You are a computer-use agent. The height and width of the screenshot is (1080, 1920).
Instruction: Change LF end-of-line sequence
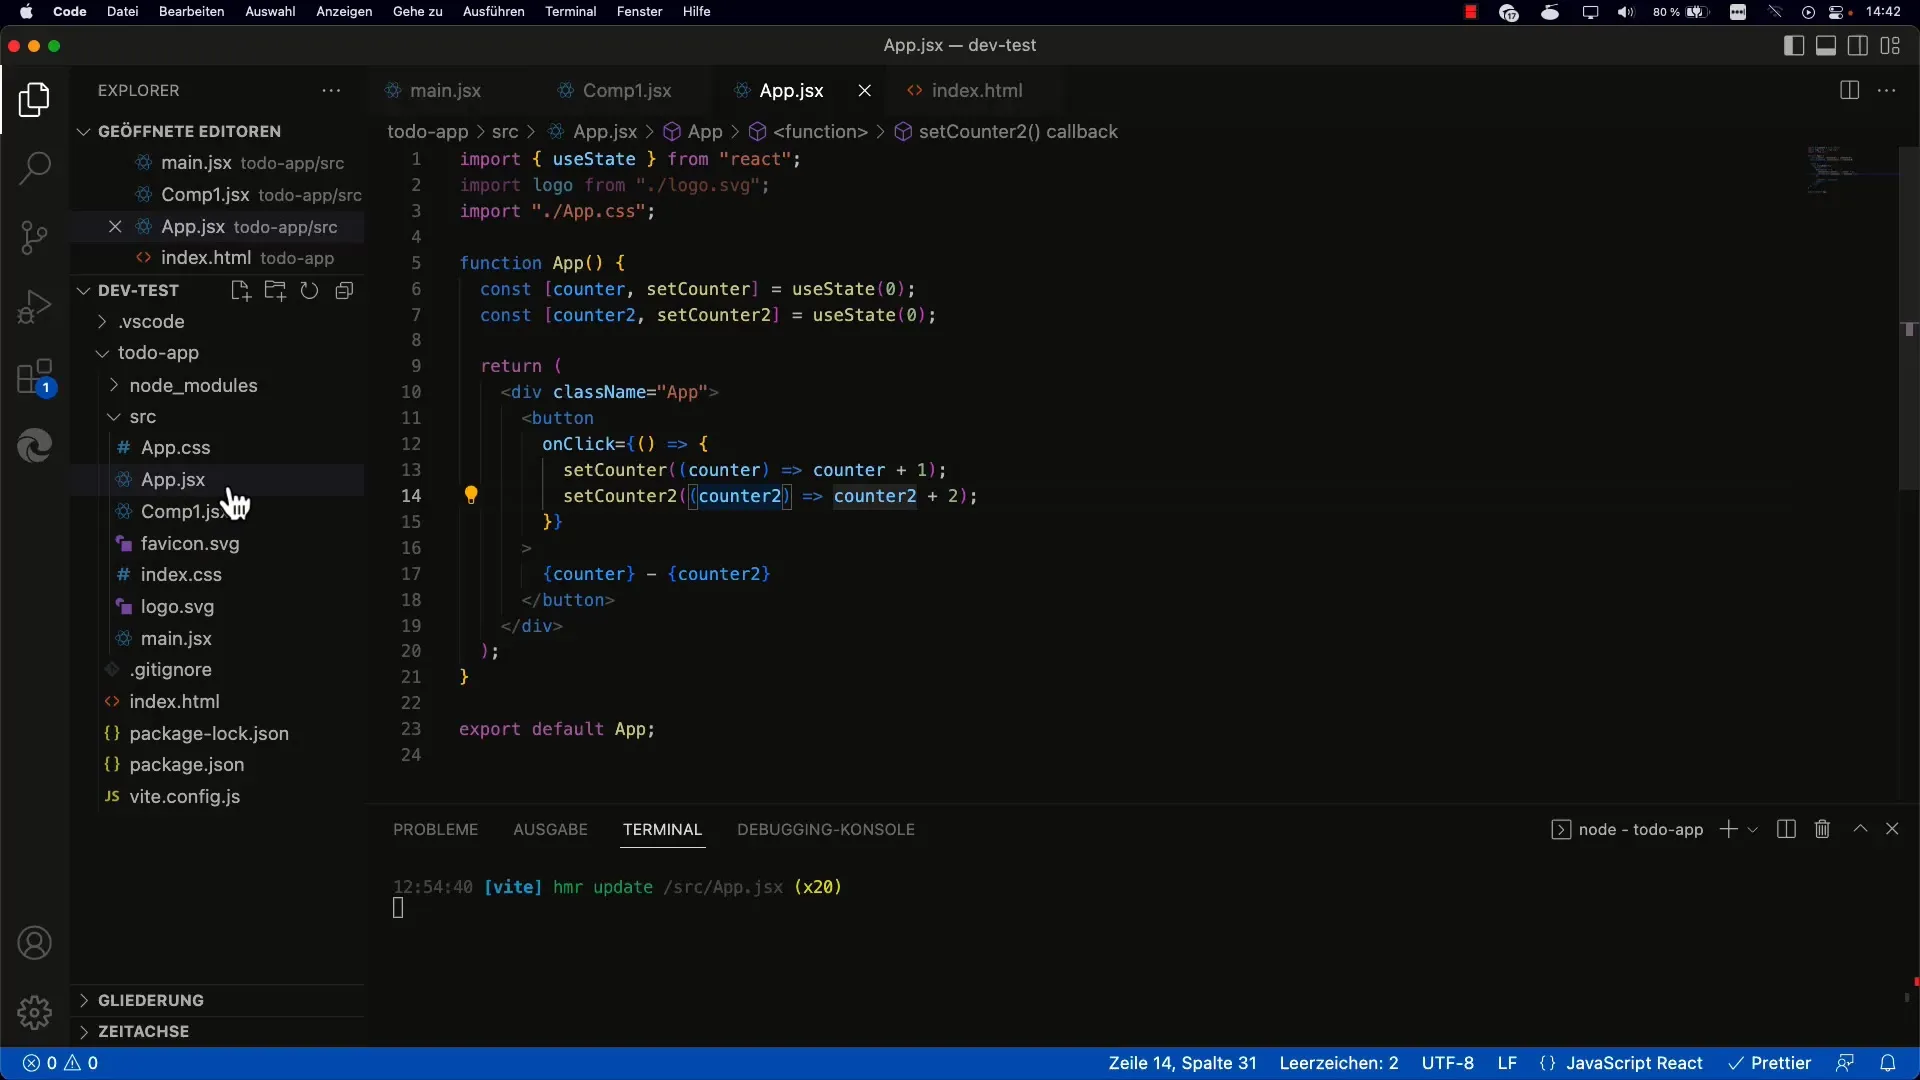coord(1507,1063)
